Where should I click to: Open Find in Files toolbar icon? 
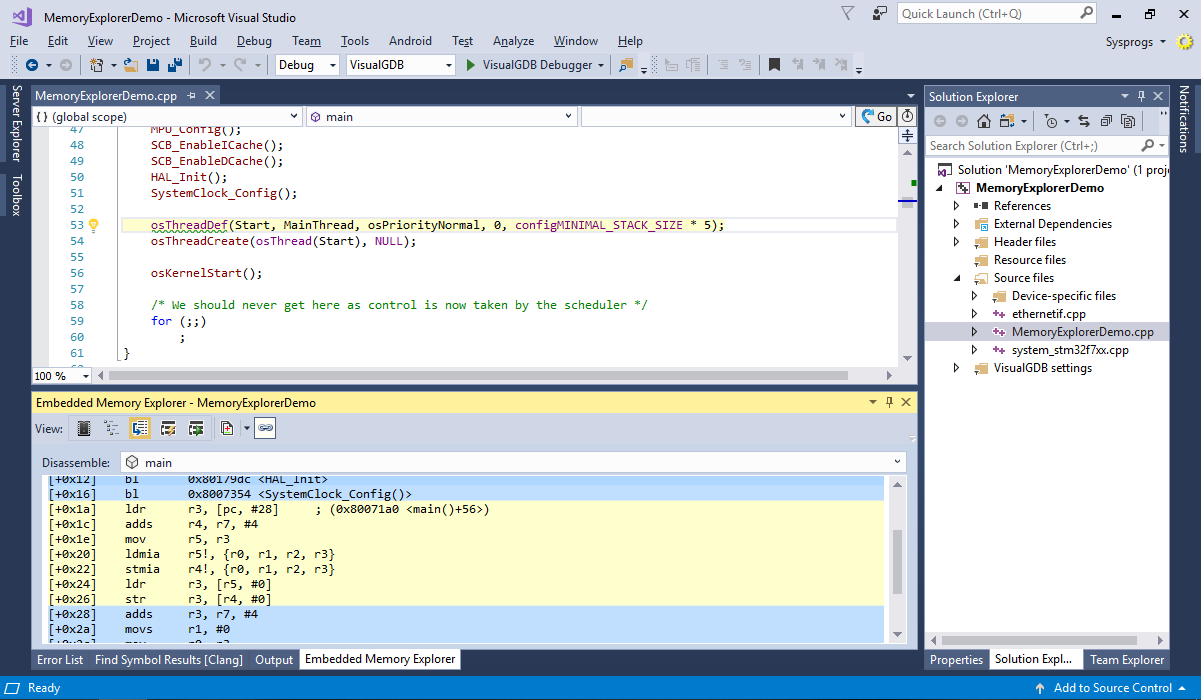627,65
